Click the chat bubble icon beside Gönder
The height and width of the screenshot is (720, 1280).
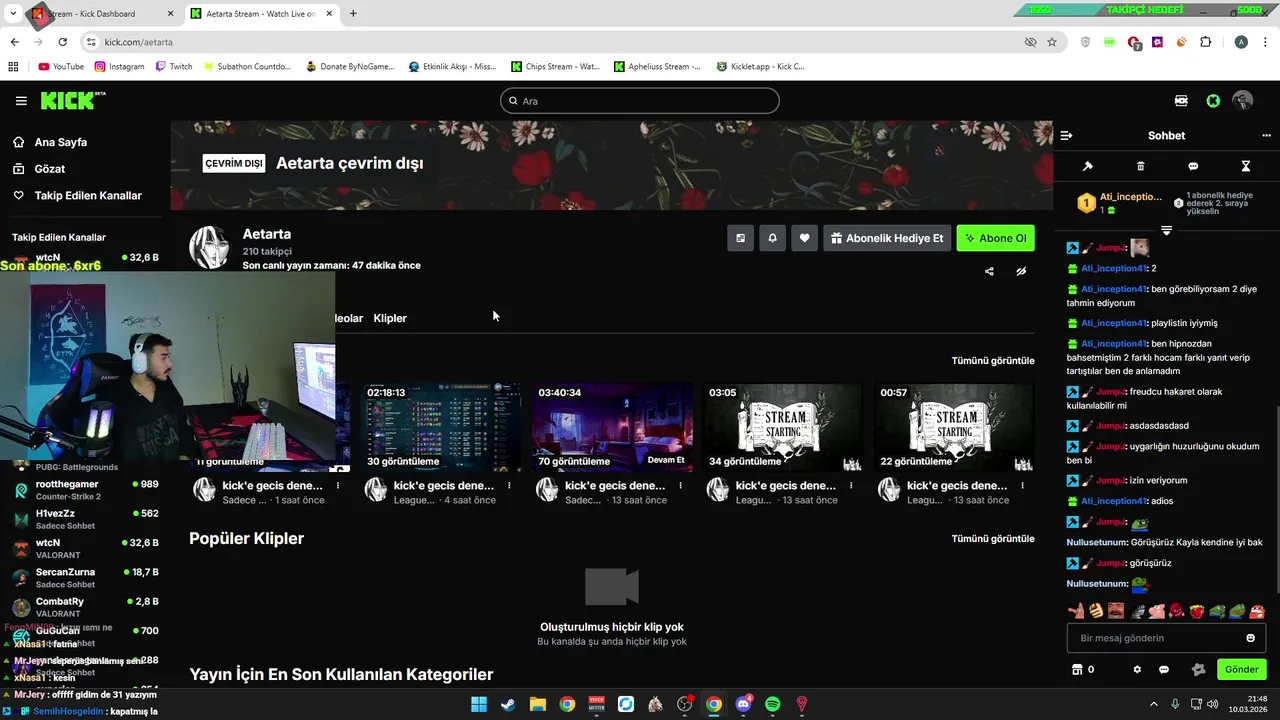pos(1164,669)
